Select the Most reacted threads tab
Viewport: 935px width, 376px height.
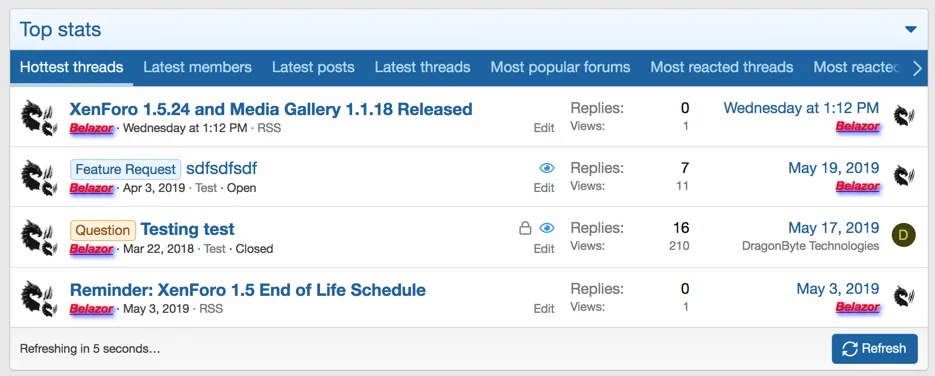[722, 67]
